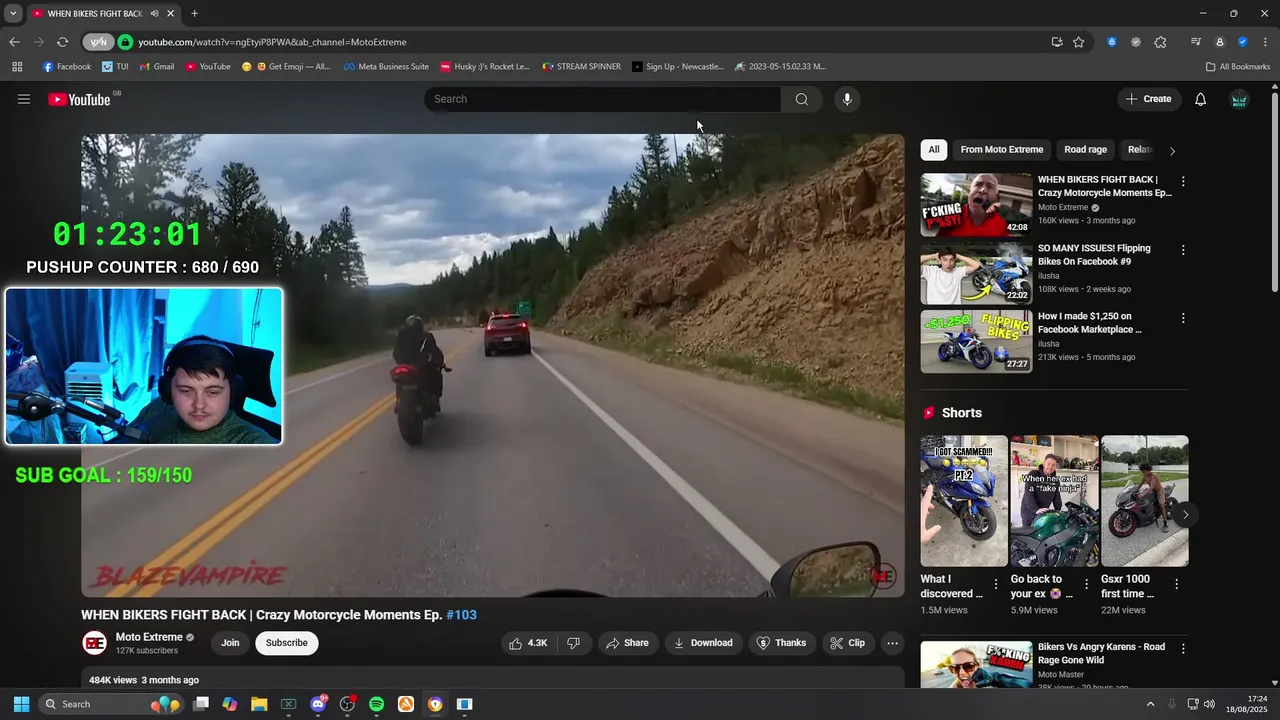Open Meta Business Suite bookmark
Image resolution: width=1280 pixels, height=720 pixels.
click(x=386, y=67)
